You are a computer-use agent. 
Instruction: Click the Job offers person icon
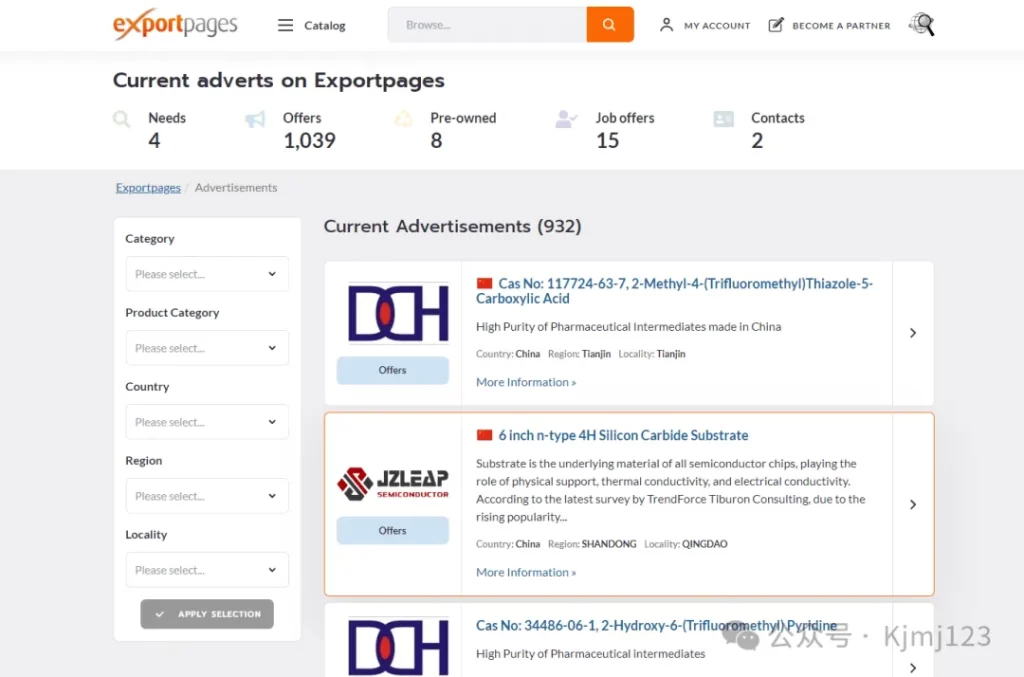tap(566, 119)
